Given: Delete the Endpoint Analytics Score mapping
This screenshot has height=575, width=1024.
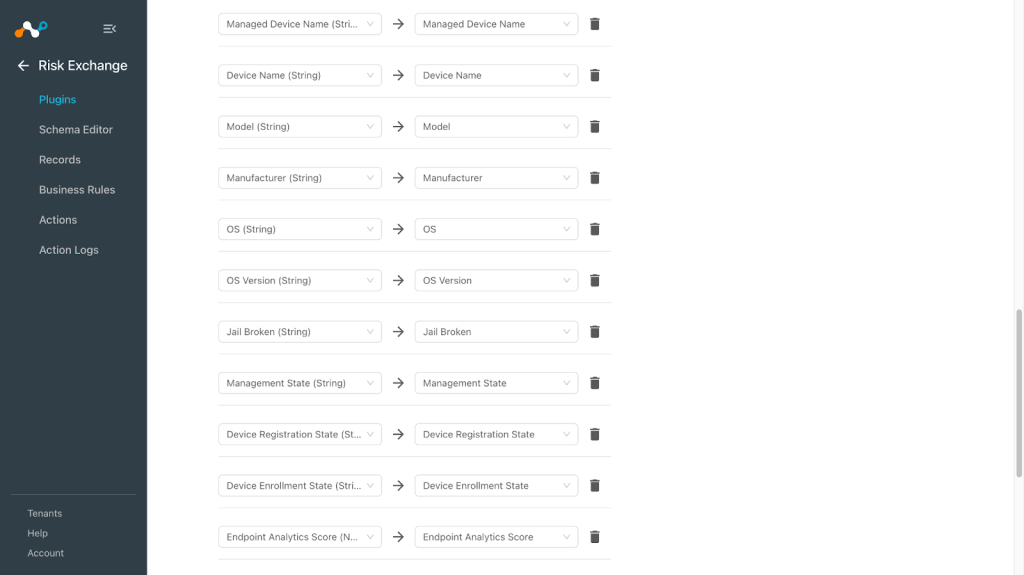Looking at the screenshot, I should (594, 537).
